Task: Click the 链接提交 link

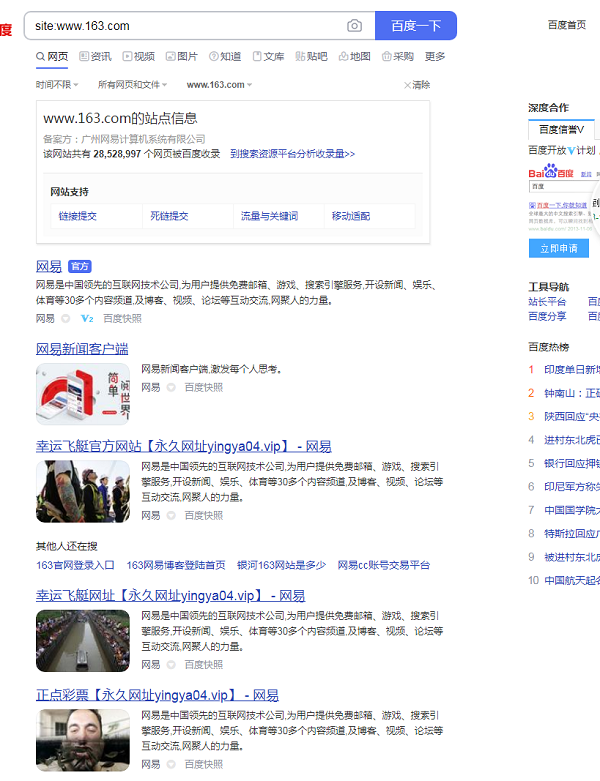Action: click(x=78, y=216)
